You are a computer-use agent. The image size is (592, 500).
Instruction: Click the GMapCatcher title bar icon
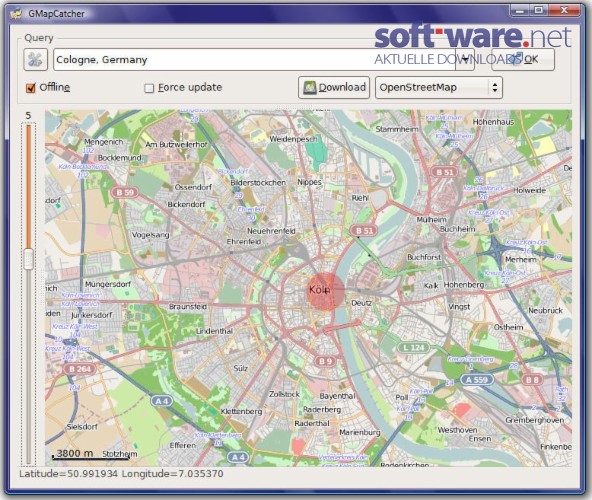point(16,14)
